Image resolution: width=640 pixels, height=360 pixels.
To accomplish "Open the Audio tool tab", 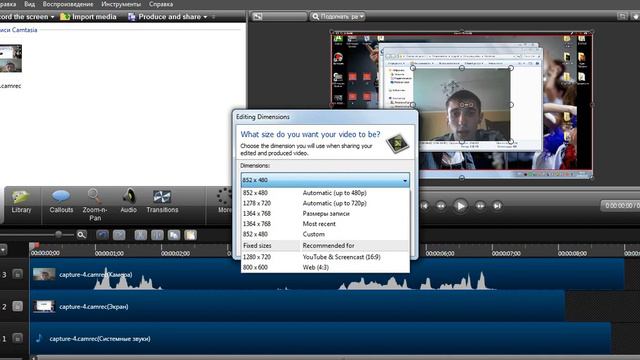I will click(x=129, y=202).
